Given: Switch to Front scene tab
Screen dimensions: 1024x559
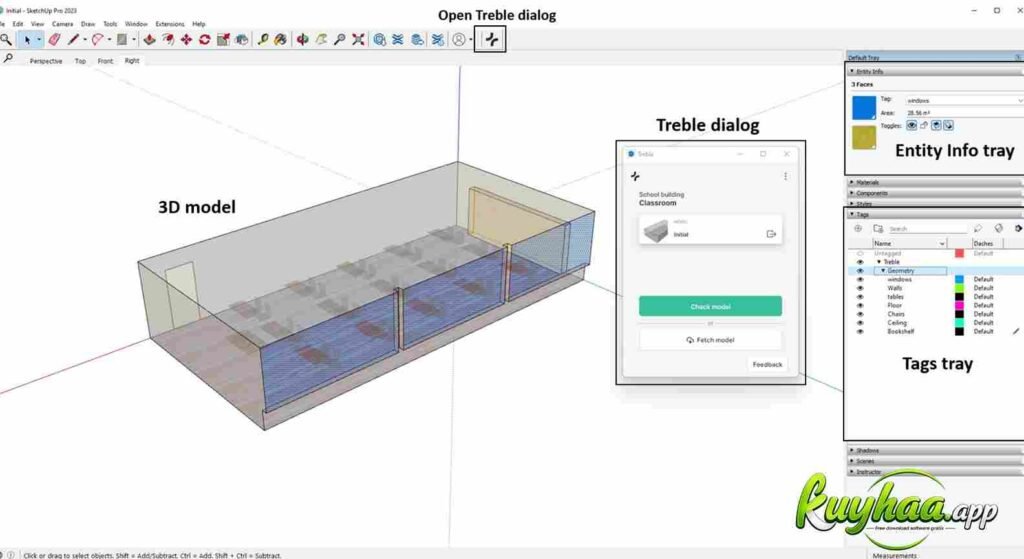Looking at the screenshot, I should coord(105,61).
